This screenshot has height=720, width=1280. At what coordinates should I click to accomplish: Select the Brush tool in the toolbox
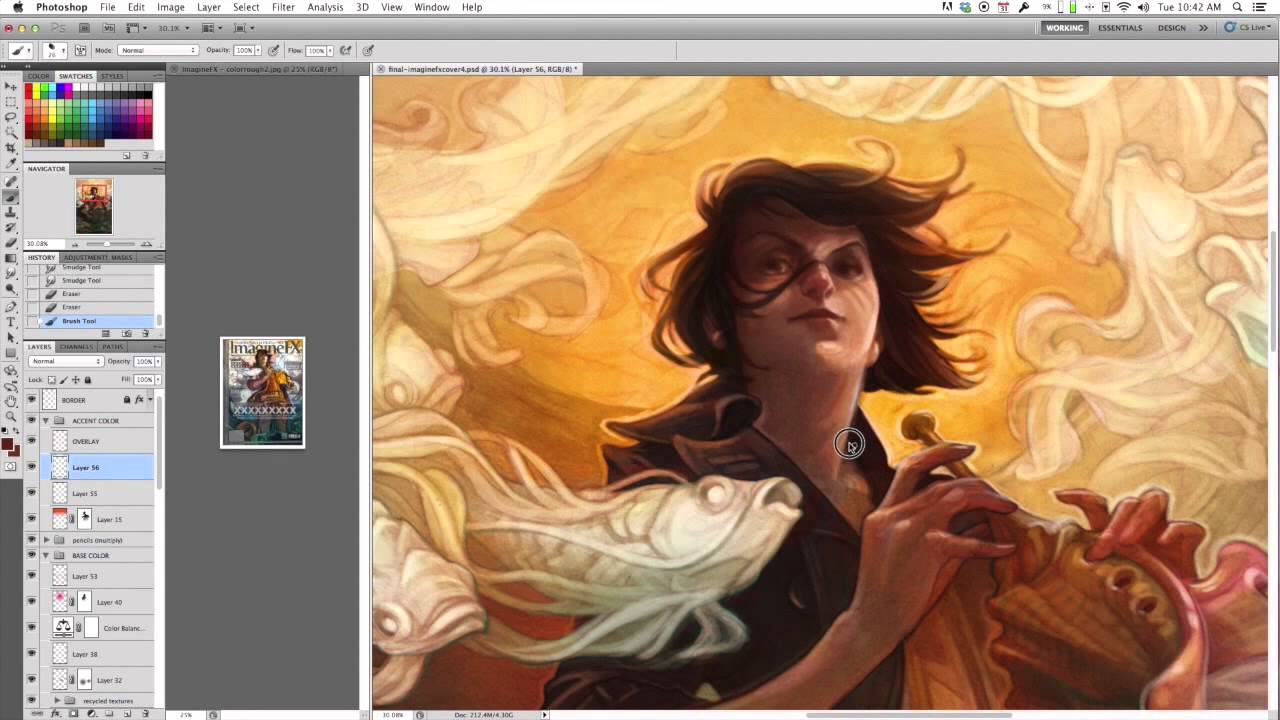point(11,197)
